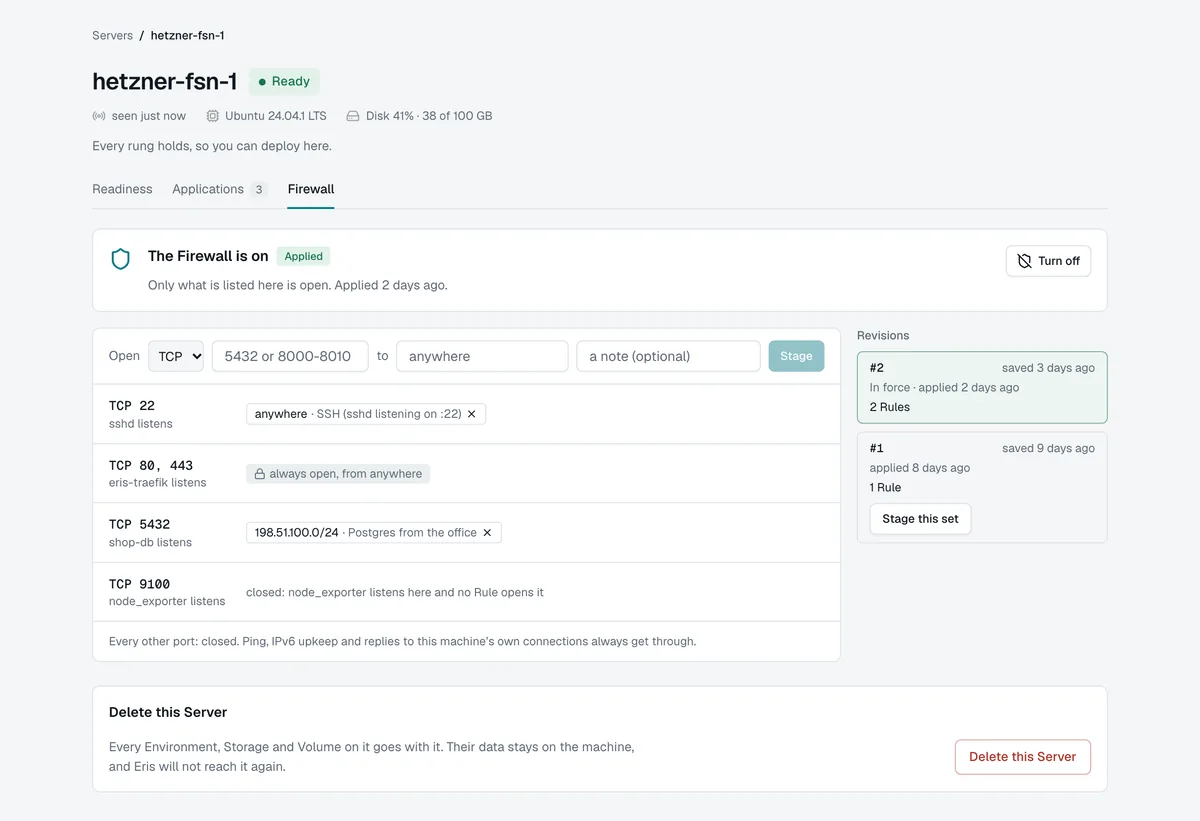Viewport: 1200px width, 821px height.
Task: Click the chip icon beside Ubuntu 24.04.1 LTS
Action: click(x=212, y=116)
